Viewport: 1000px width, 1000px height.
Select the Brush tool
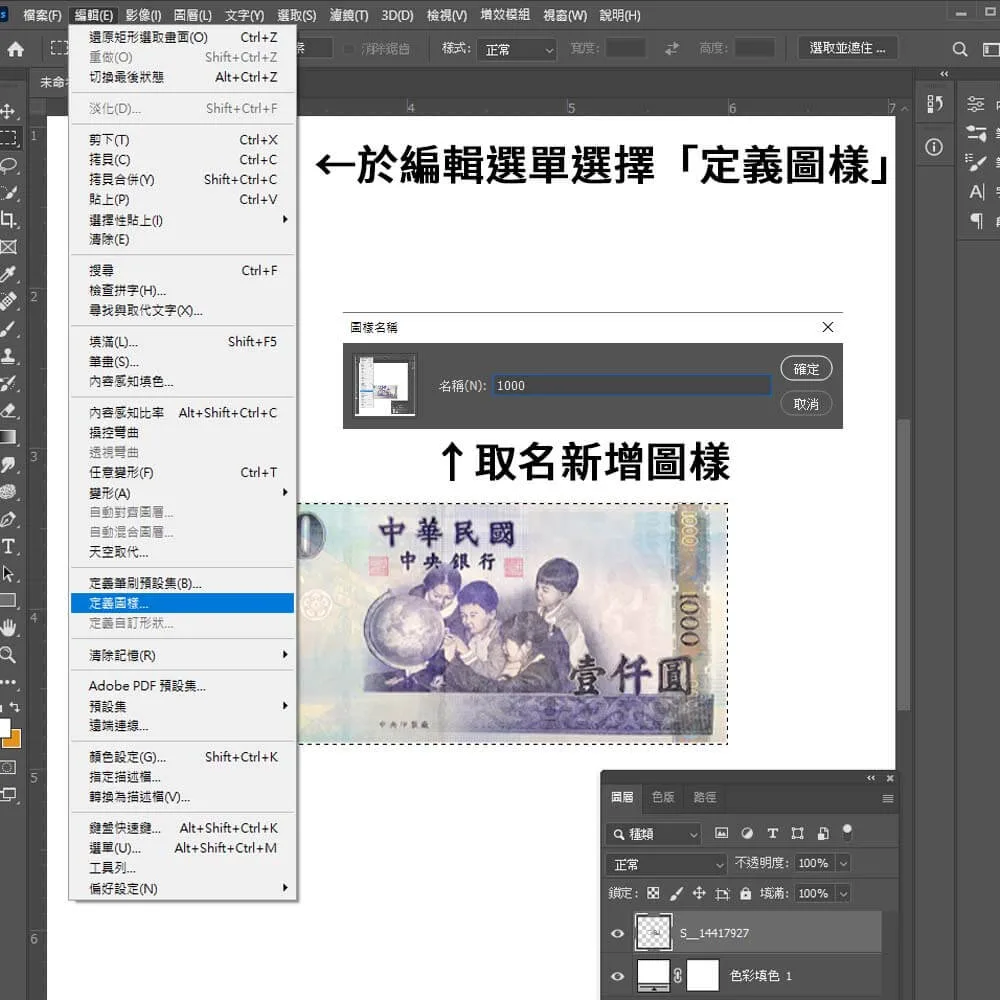(8, 328)
